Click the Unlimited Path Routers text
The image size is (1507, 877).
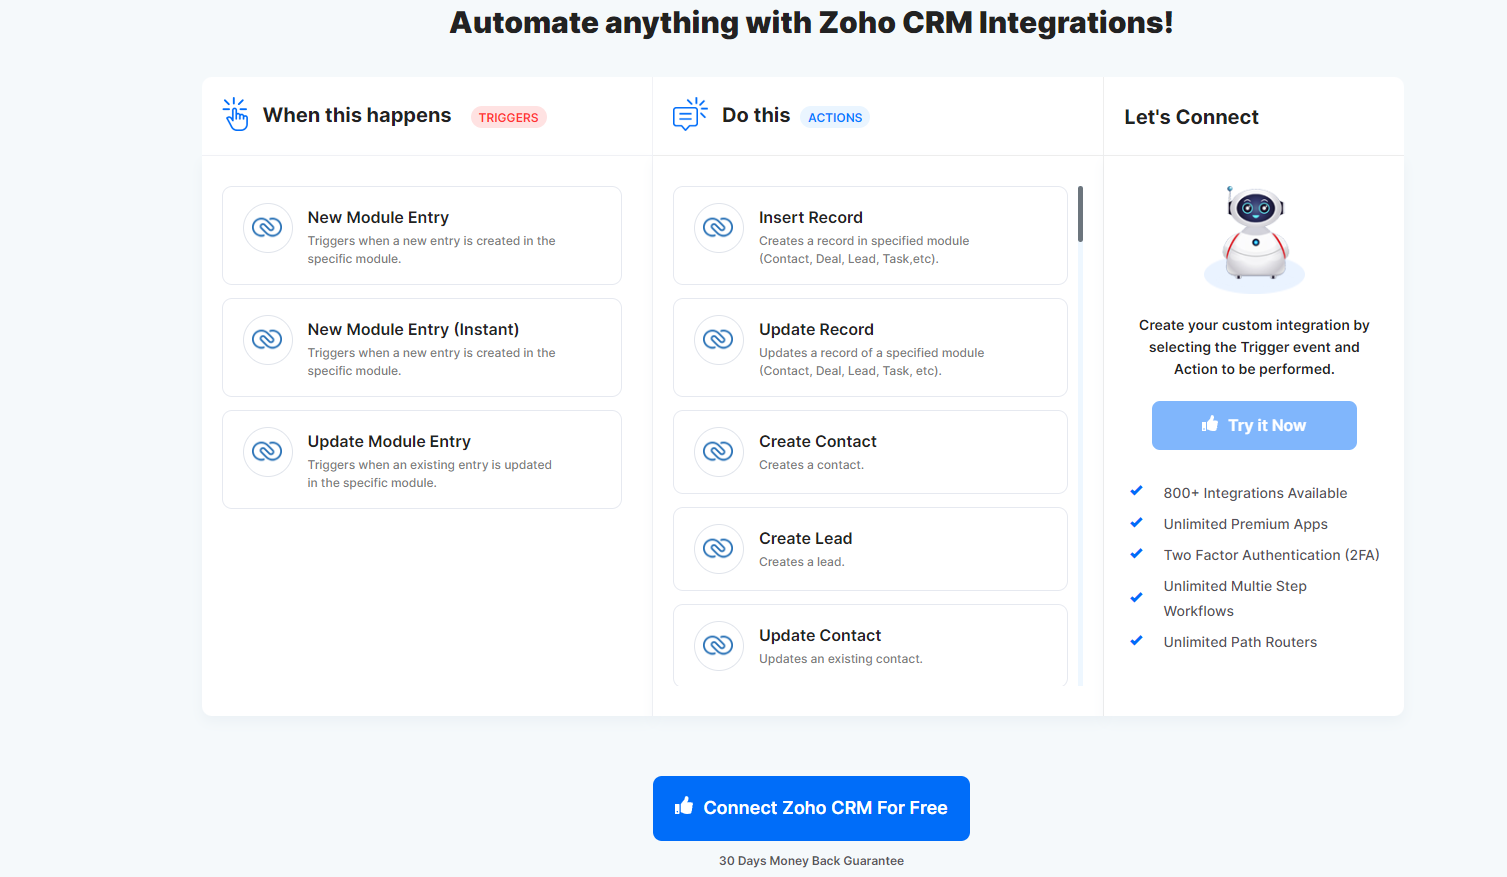[1240, 642]
